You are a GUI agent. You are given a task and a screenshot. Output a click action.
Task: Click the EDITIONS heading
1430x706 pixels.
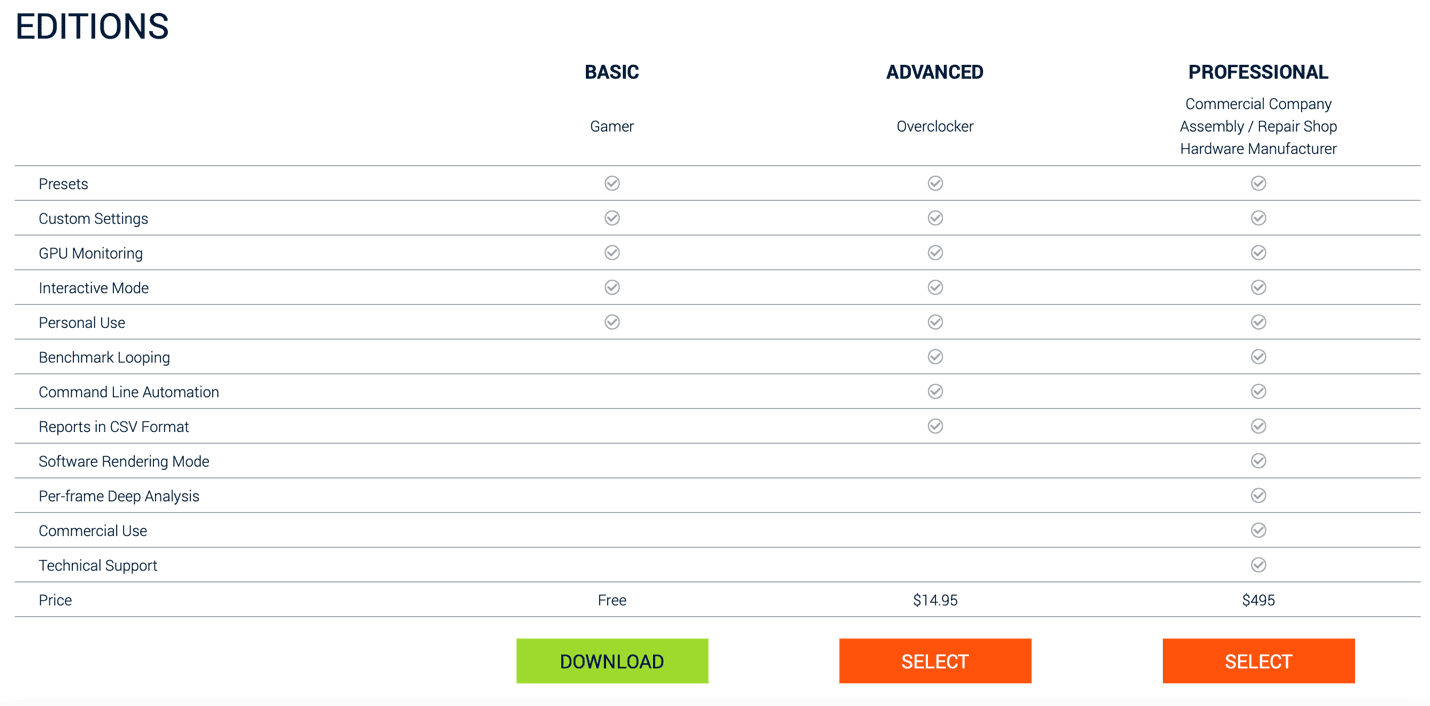click(92, 27)
